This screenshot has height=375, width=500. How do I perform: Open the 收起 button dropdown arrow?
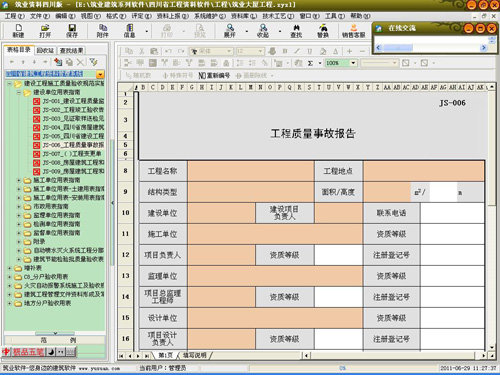click(280, 32)
